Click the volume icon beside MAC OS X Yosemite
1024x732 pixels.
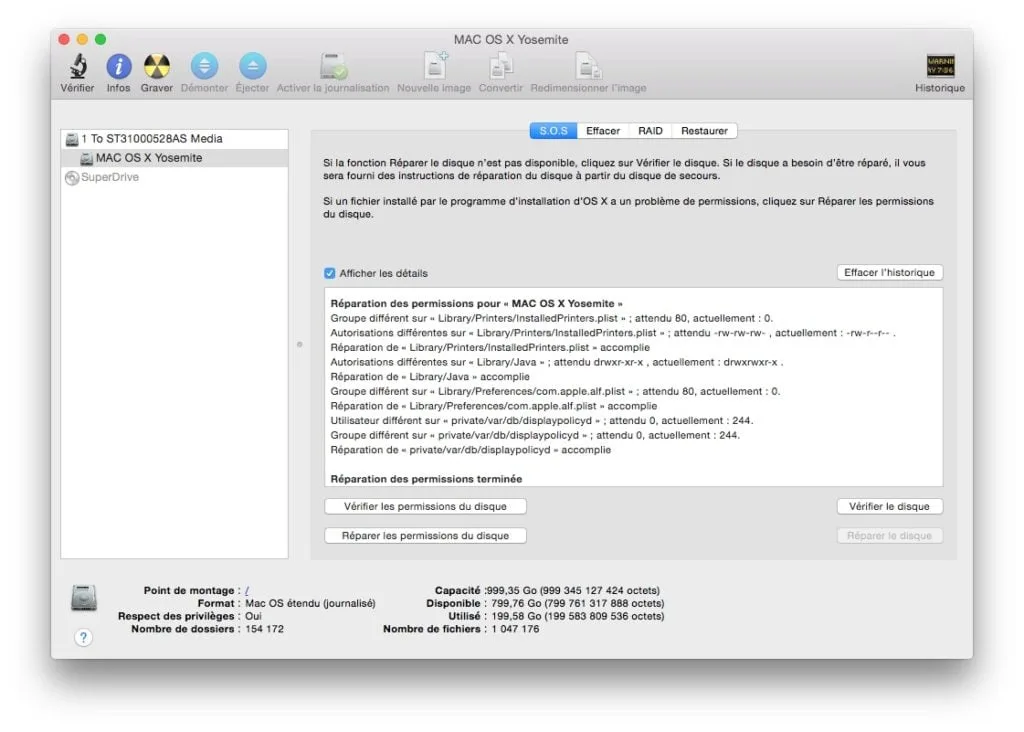coord(86,159)
